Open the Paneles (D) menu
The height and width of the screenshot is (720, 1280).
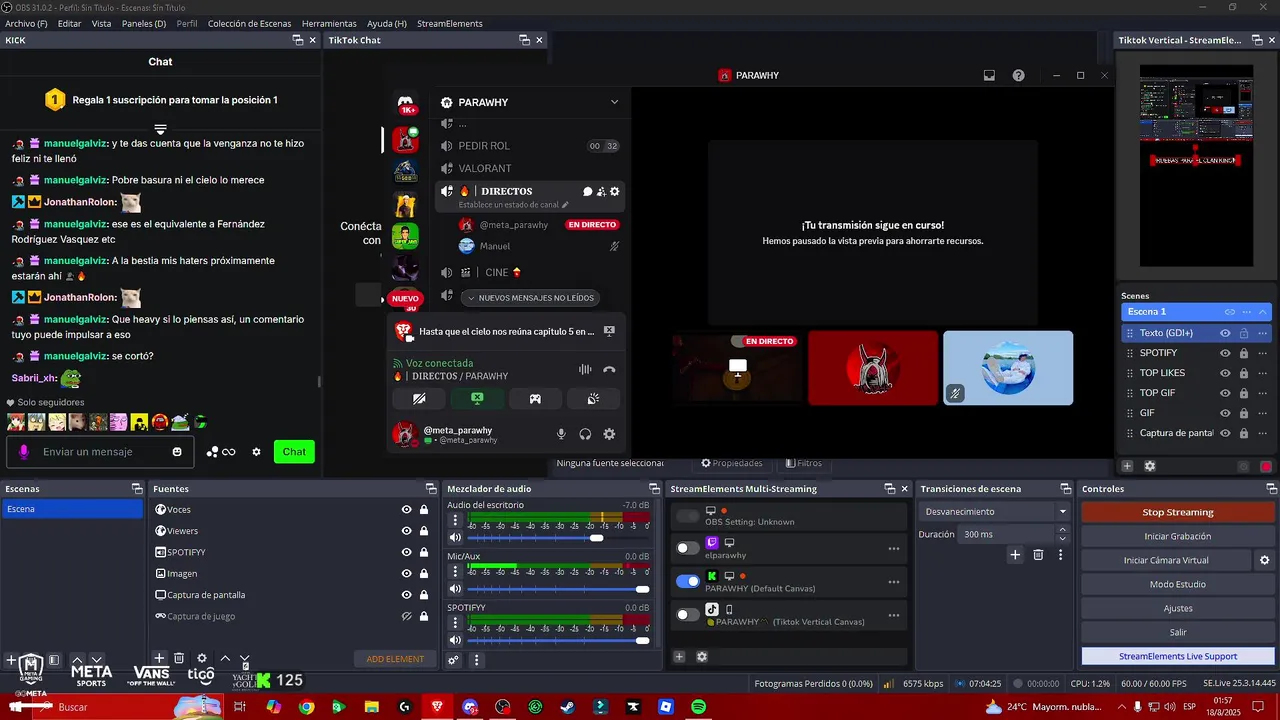tap(144, 23)
